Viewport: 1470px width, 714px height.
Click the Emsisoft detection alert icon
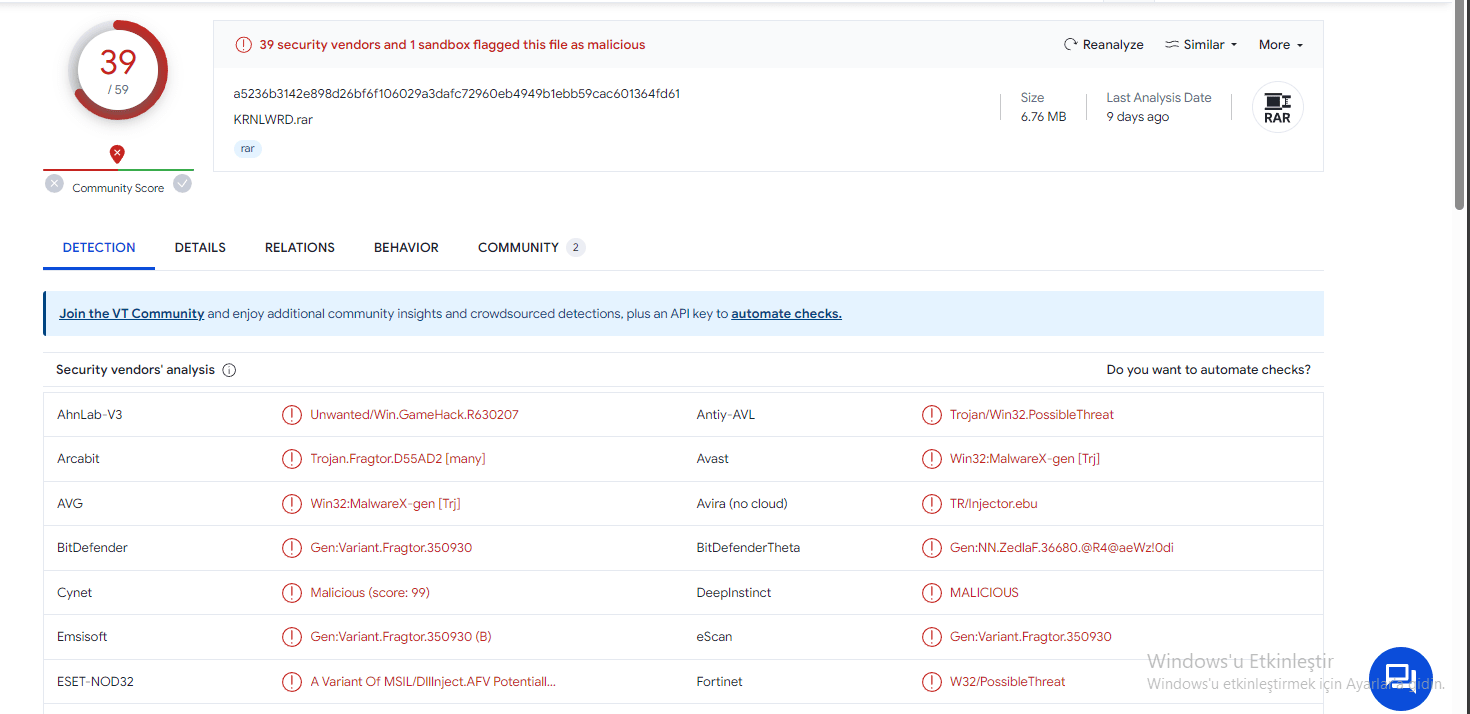tap(291, 637)
